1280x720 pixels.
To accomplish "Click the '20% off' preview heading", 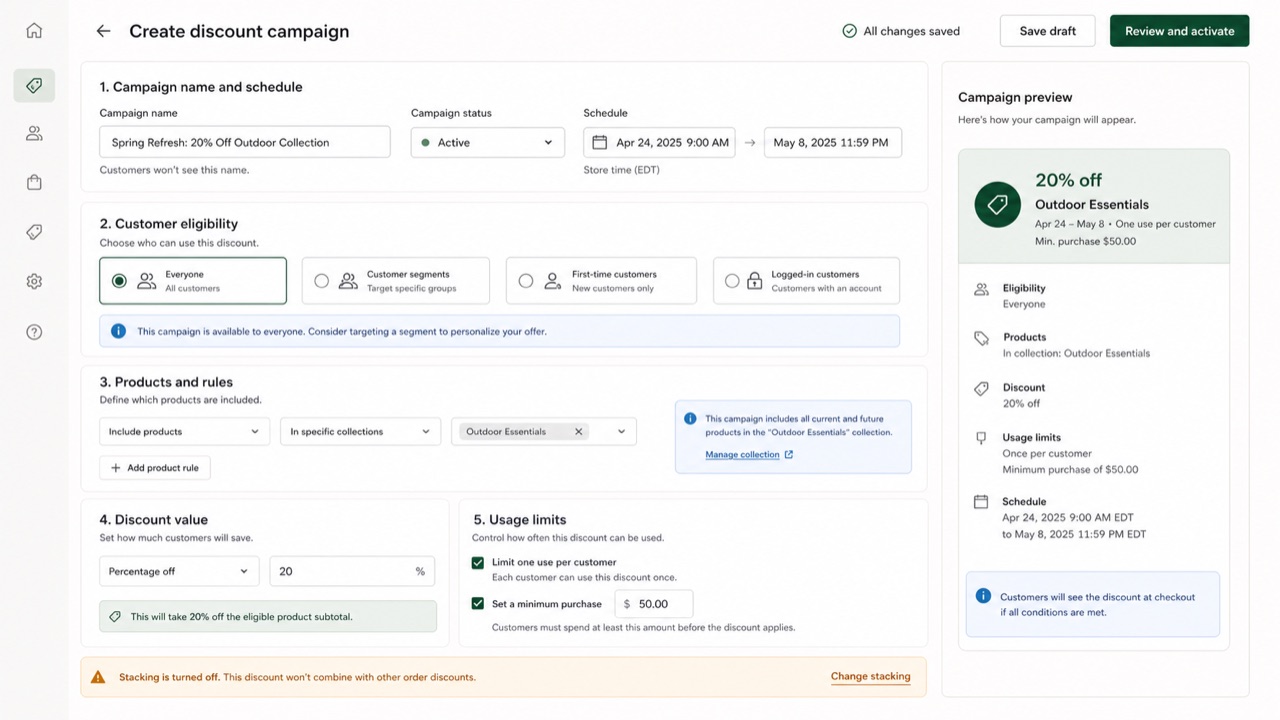I will pos(1069,180).
